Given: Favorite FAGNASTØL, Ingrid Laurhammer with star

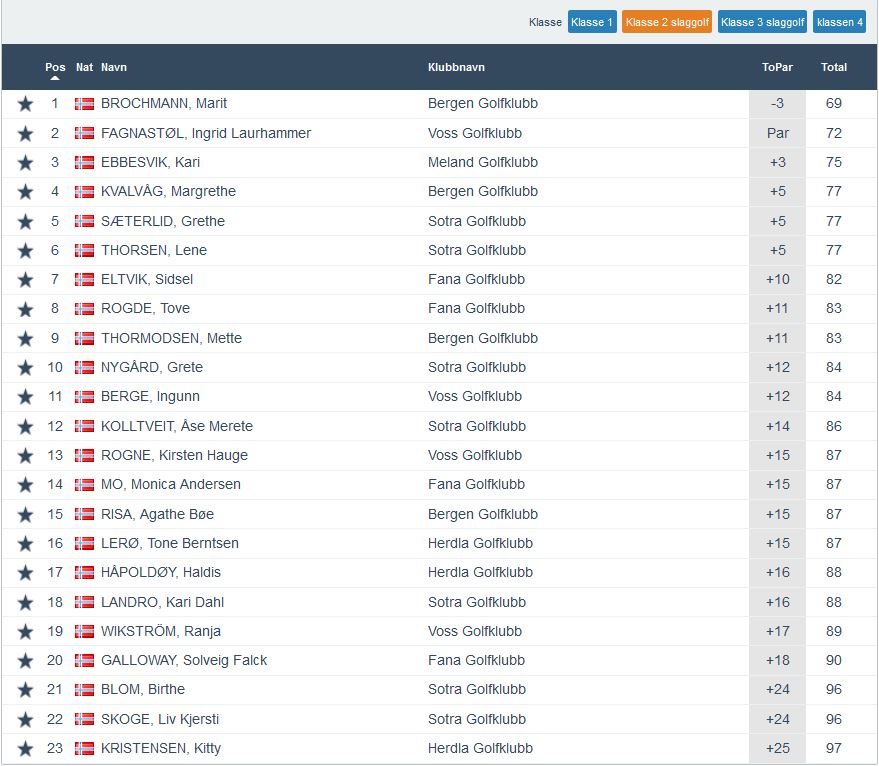Looking at the screenshot, I should point(25,133).
